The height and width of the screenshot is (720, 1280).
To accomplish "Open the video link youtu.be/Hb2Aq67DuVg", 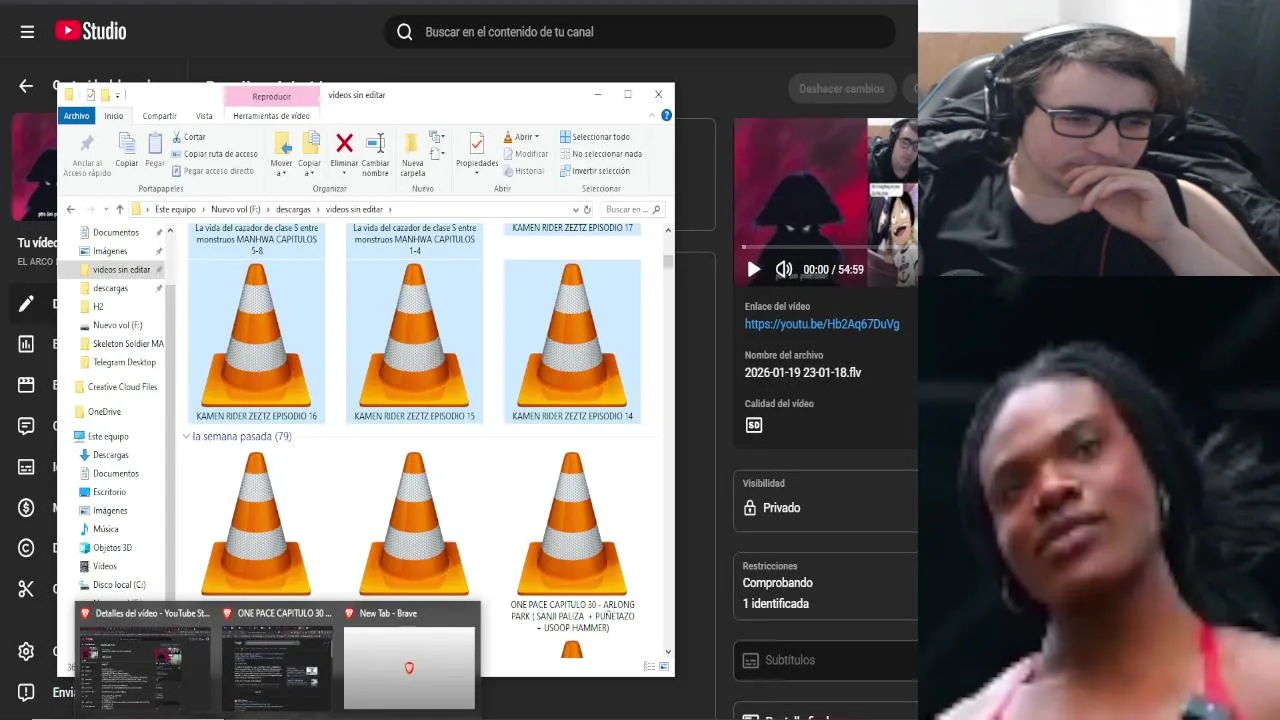I will point(822,324).
